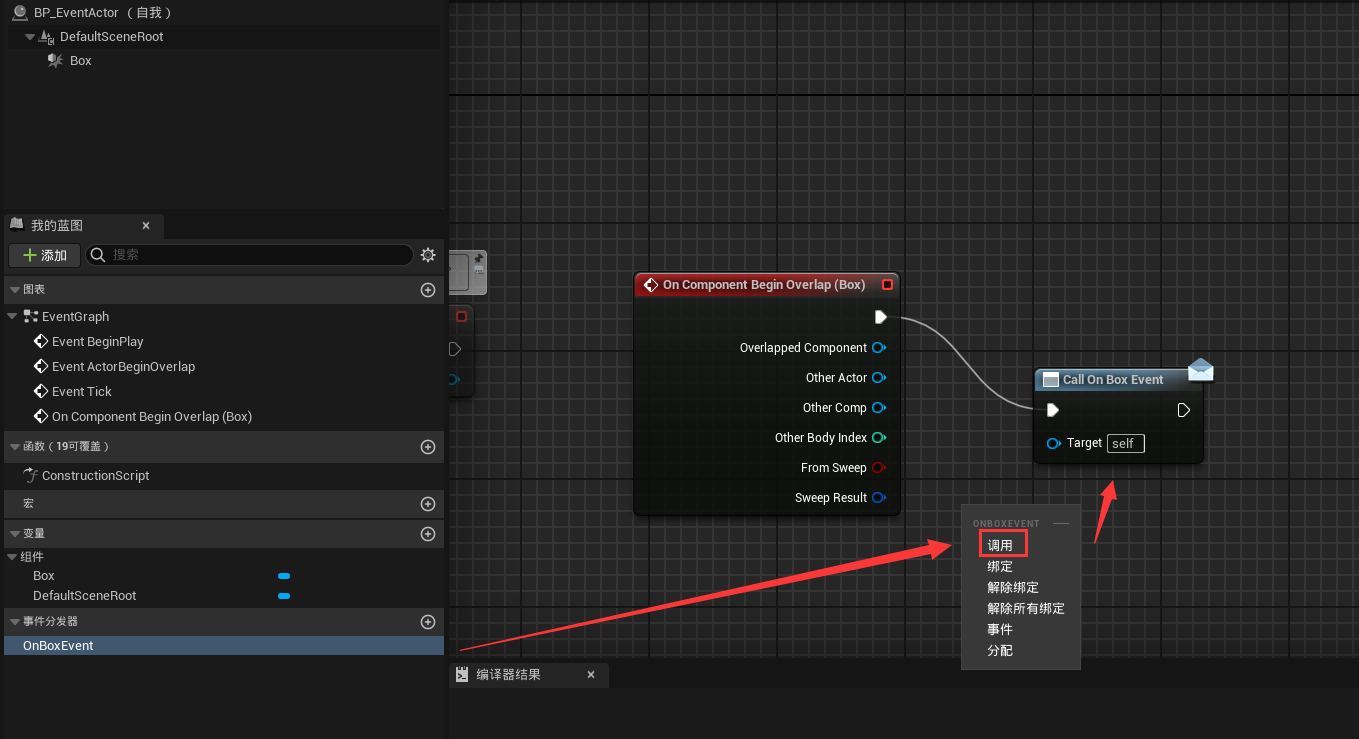Click the 添加 button

click(45, 255)
